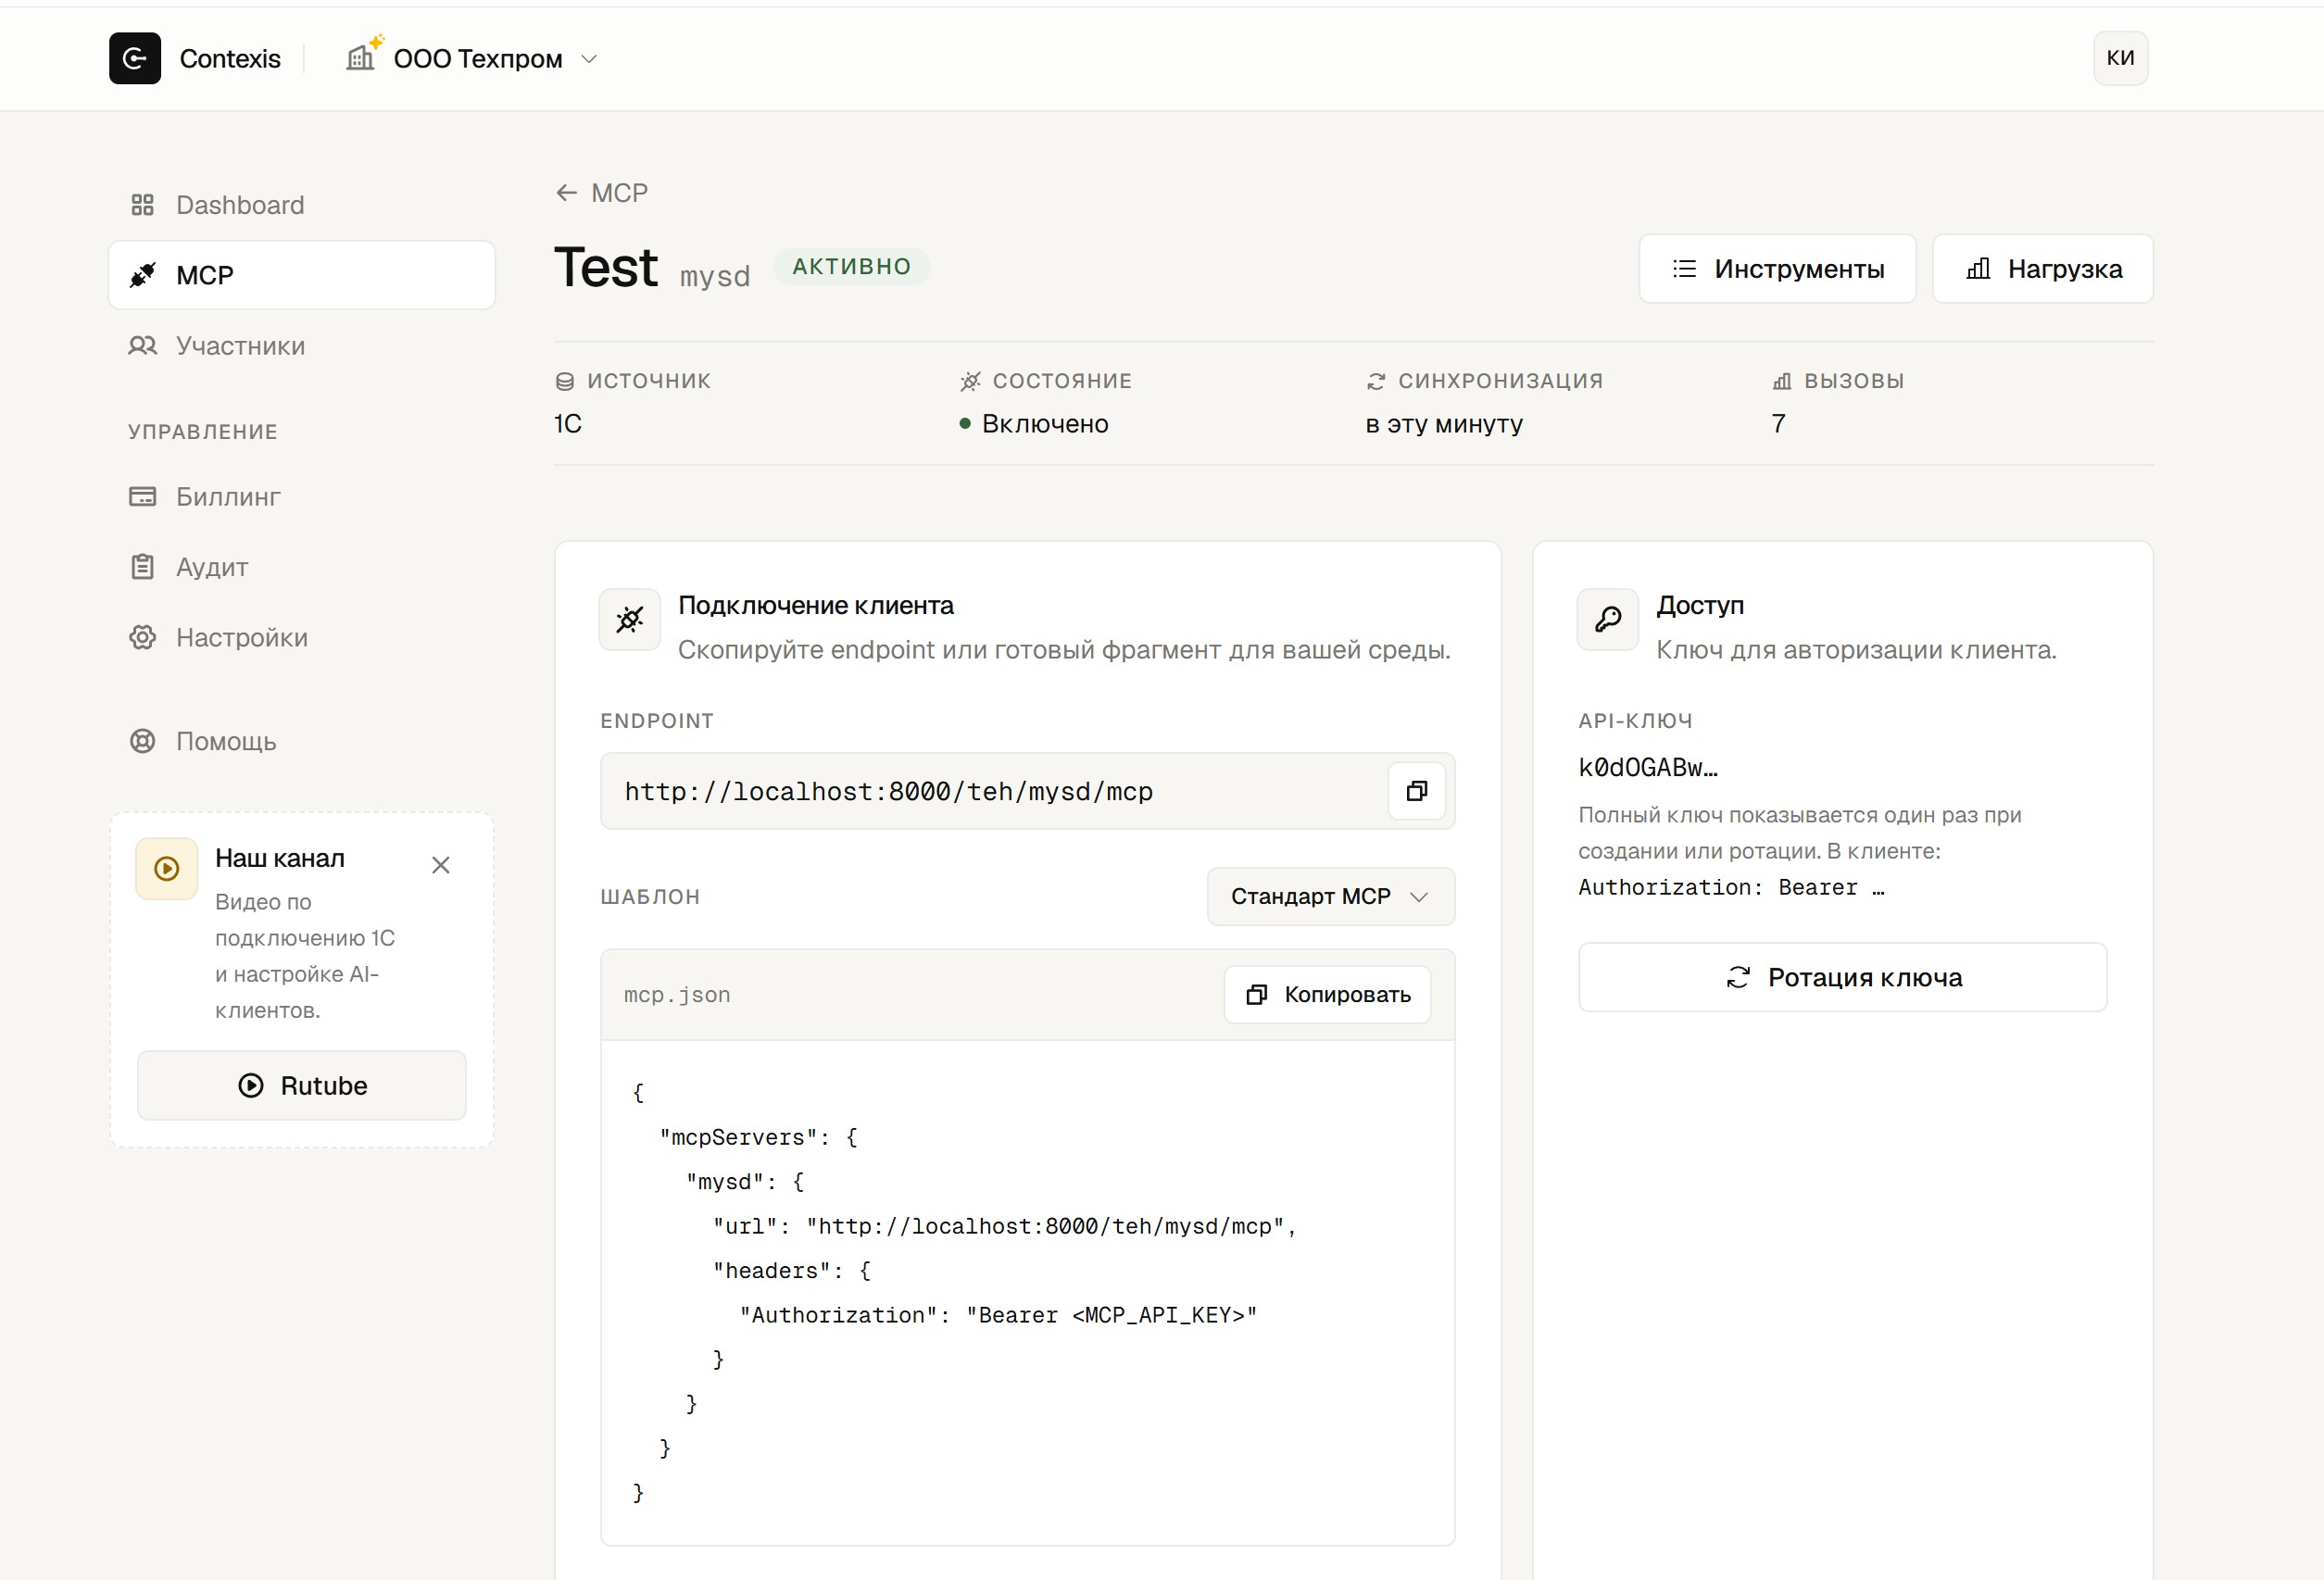Viewport: 2324px width, 1580px height.
Task: Click the play icon inside Rutube button
Action: pos(251,1086)
